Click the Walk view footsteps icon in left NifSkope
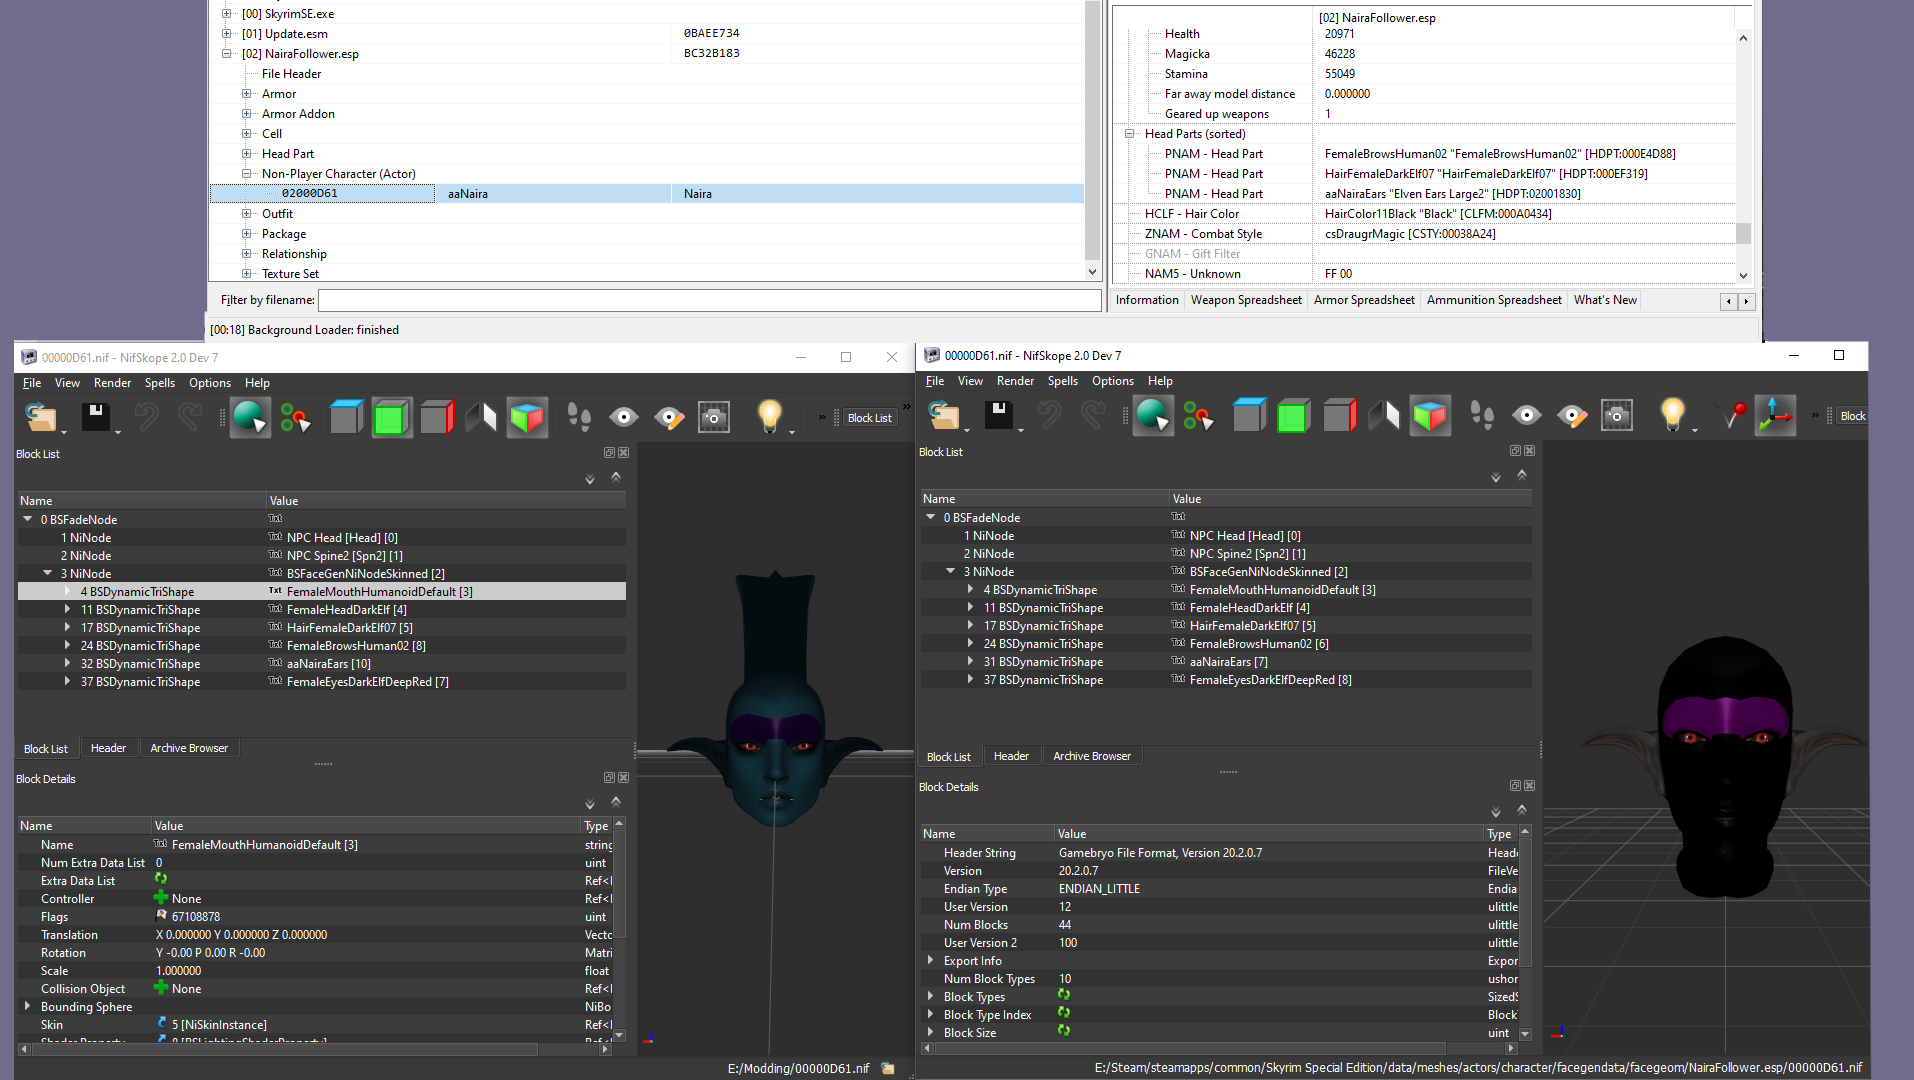Viewport: 1914px width, 1080px height. (x=579, y=417)
